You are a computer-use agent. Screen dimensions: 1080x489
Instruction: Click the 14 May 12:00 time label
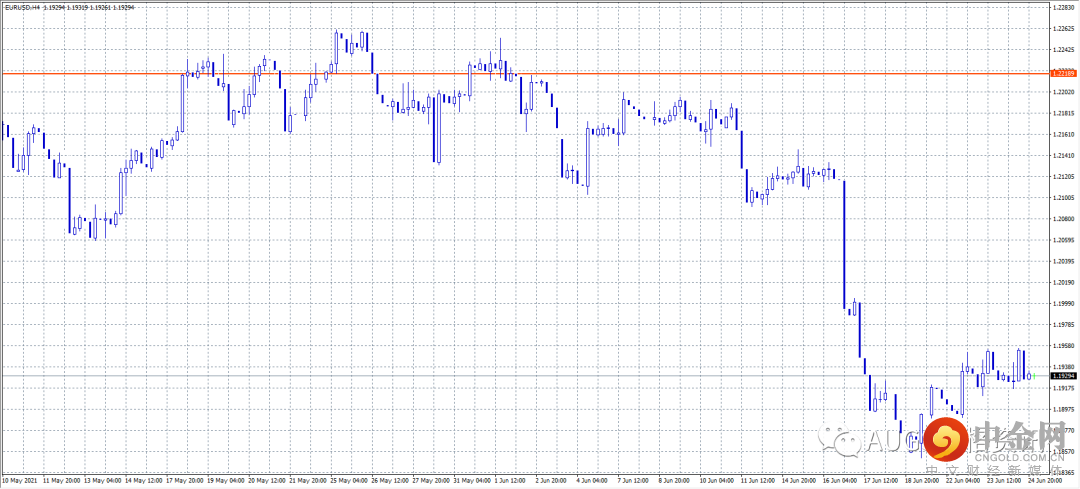[x=145, y=480]
